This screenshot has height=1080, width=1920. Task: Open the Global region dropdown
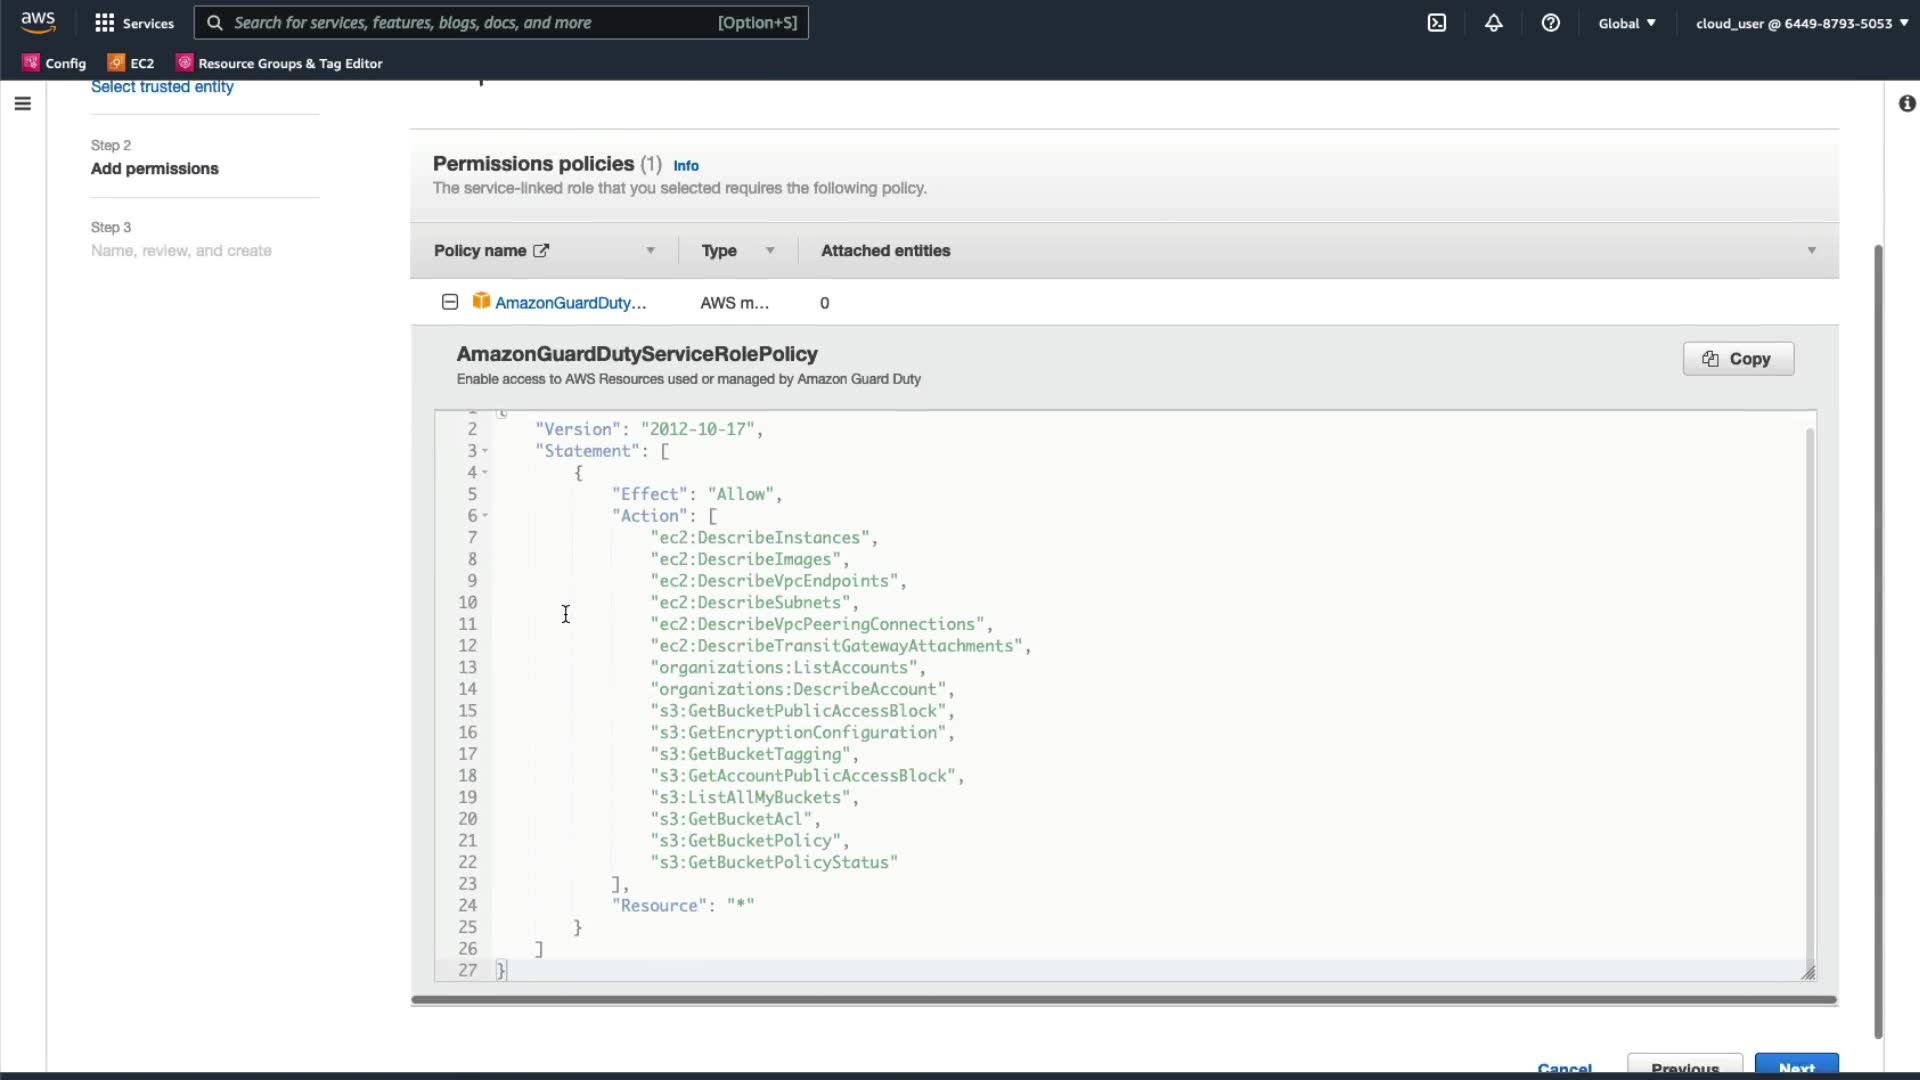point(1627,23)
